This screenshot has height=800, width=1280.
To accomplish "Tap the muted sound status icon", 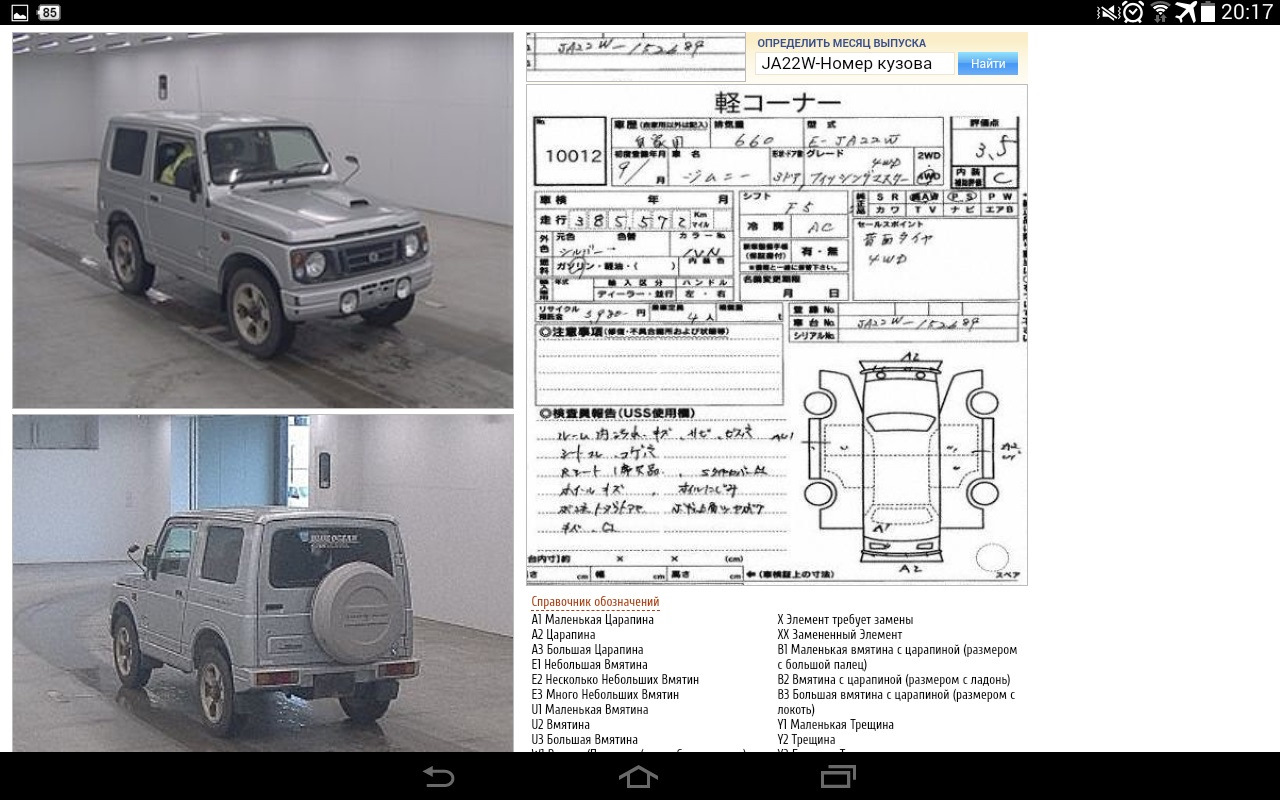I will click(1108, 12).
